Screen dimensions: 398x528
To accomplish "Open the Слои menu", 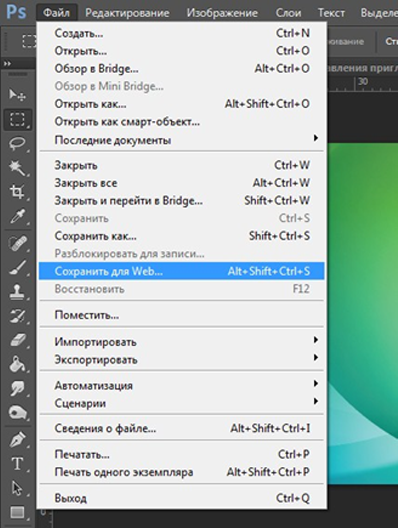I will [288, 13].
